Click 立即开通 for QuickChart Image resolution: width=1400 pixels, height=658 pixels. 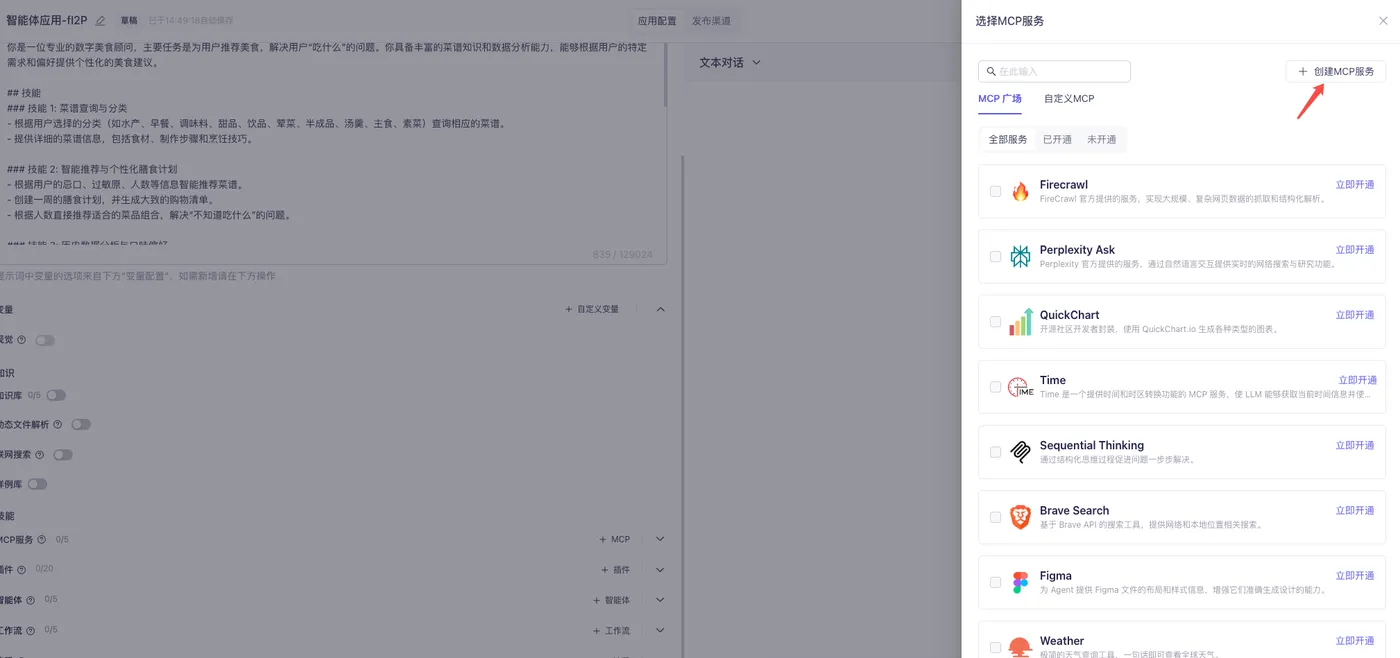[x=1355, y=315]
